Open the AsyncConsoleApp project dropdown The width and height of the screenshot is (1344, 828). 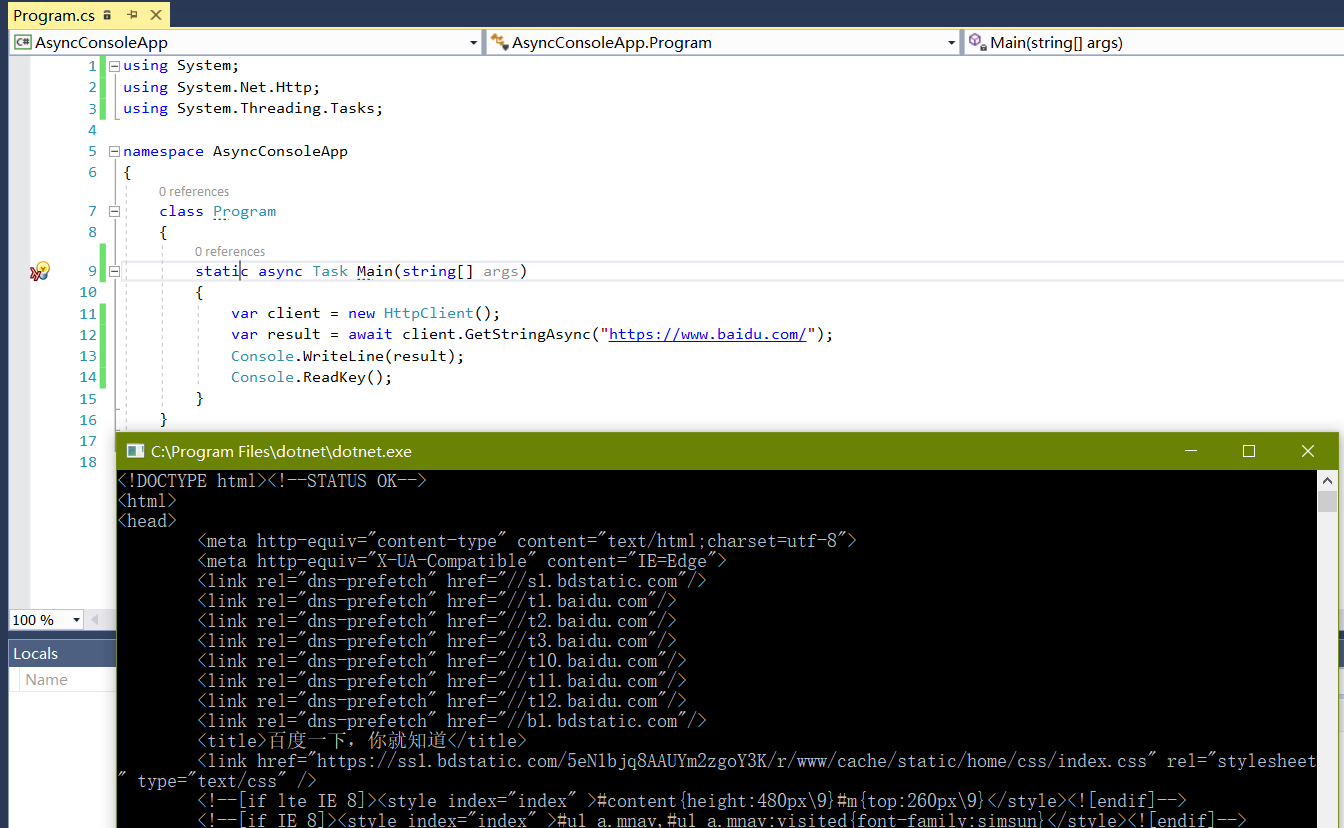tap(474, 43)
